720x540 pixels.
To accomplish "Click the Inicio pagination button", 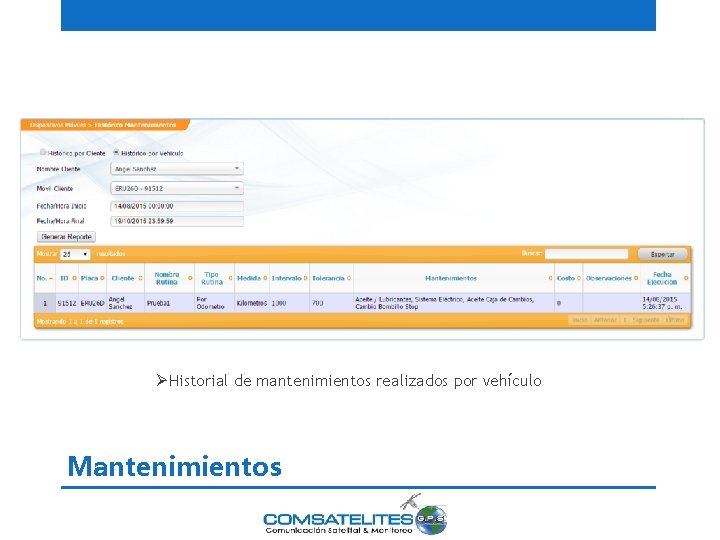I will (579, 320).
